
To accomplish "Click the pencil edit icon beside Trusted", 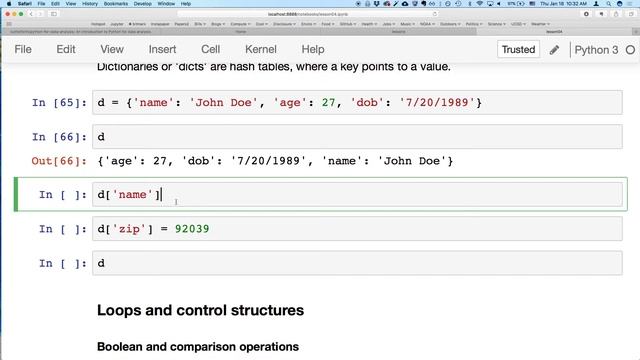I will pos(554,50).
